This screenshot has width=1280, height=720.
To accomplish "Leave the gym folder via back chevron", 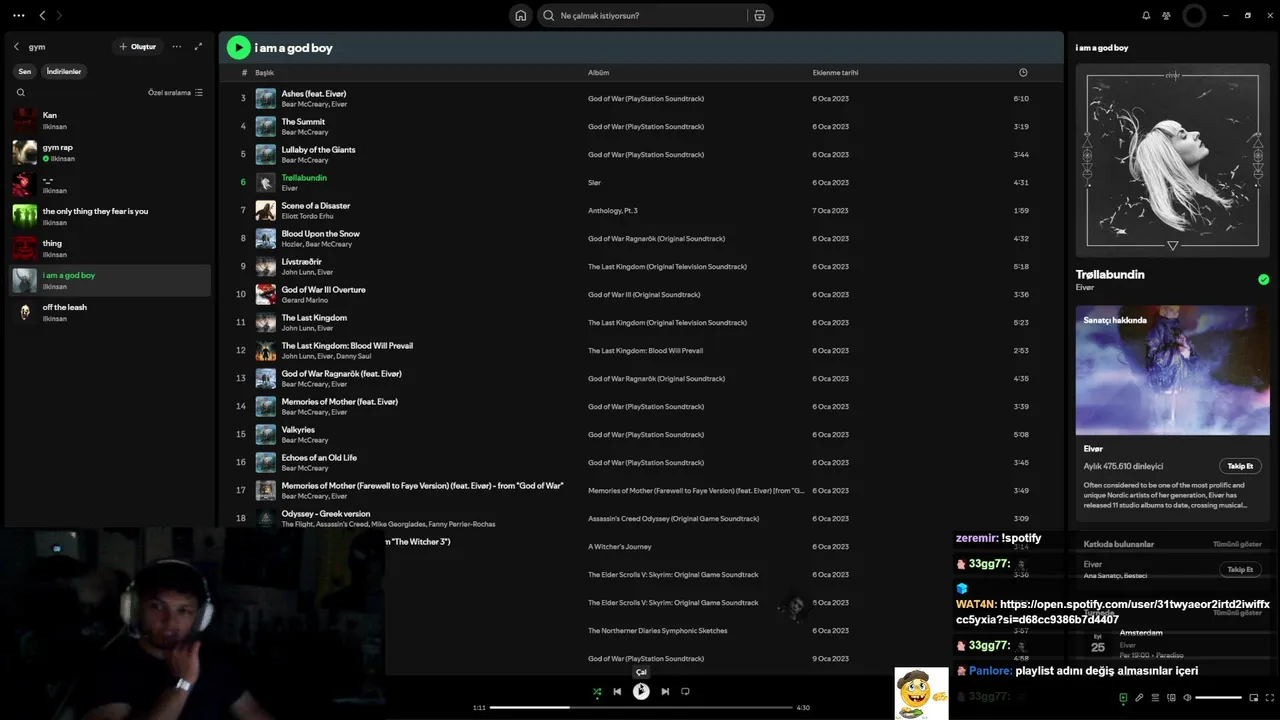I will pyautogui.click(x=16, y=46).
